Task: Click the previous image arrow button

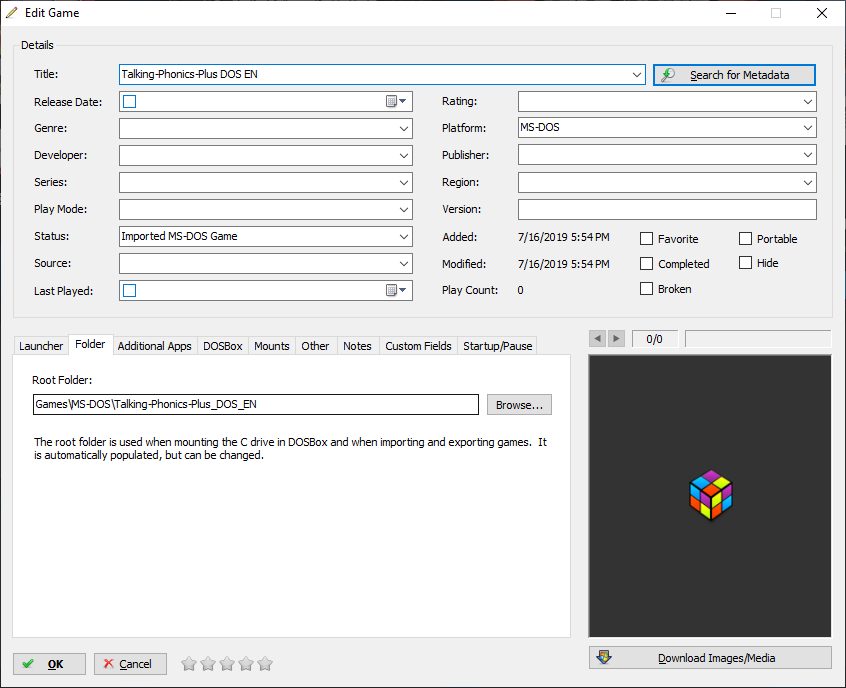Action: tap(598, 339)
